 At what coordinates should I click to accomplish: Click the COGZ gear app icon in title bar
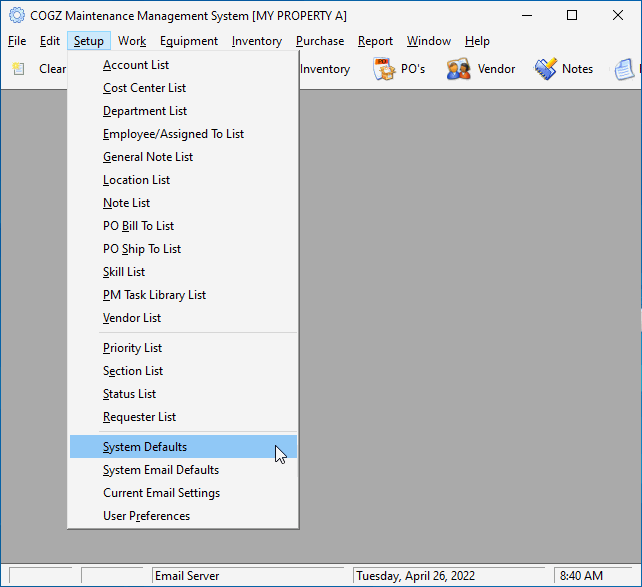tap(17, 16)
